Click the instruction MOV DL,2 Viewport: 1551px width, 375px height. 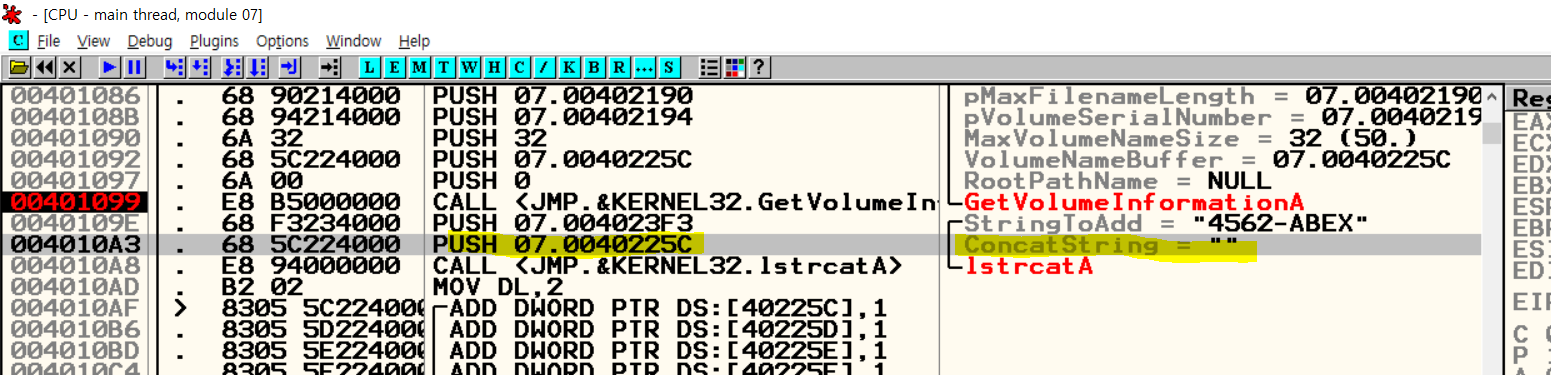coord(497,287)
